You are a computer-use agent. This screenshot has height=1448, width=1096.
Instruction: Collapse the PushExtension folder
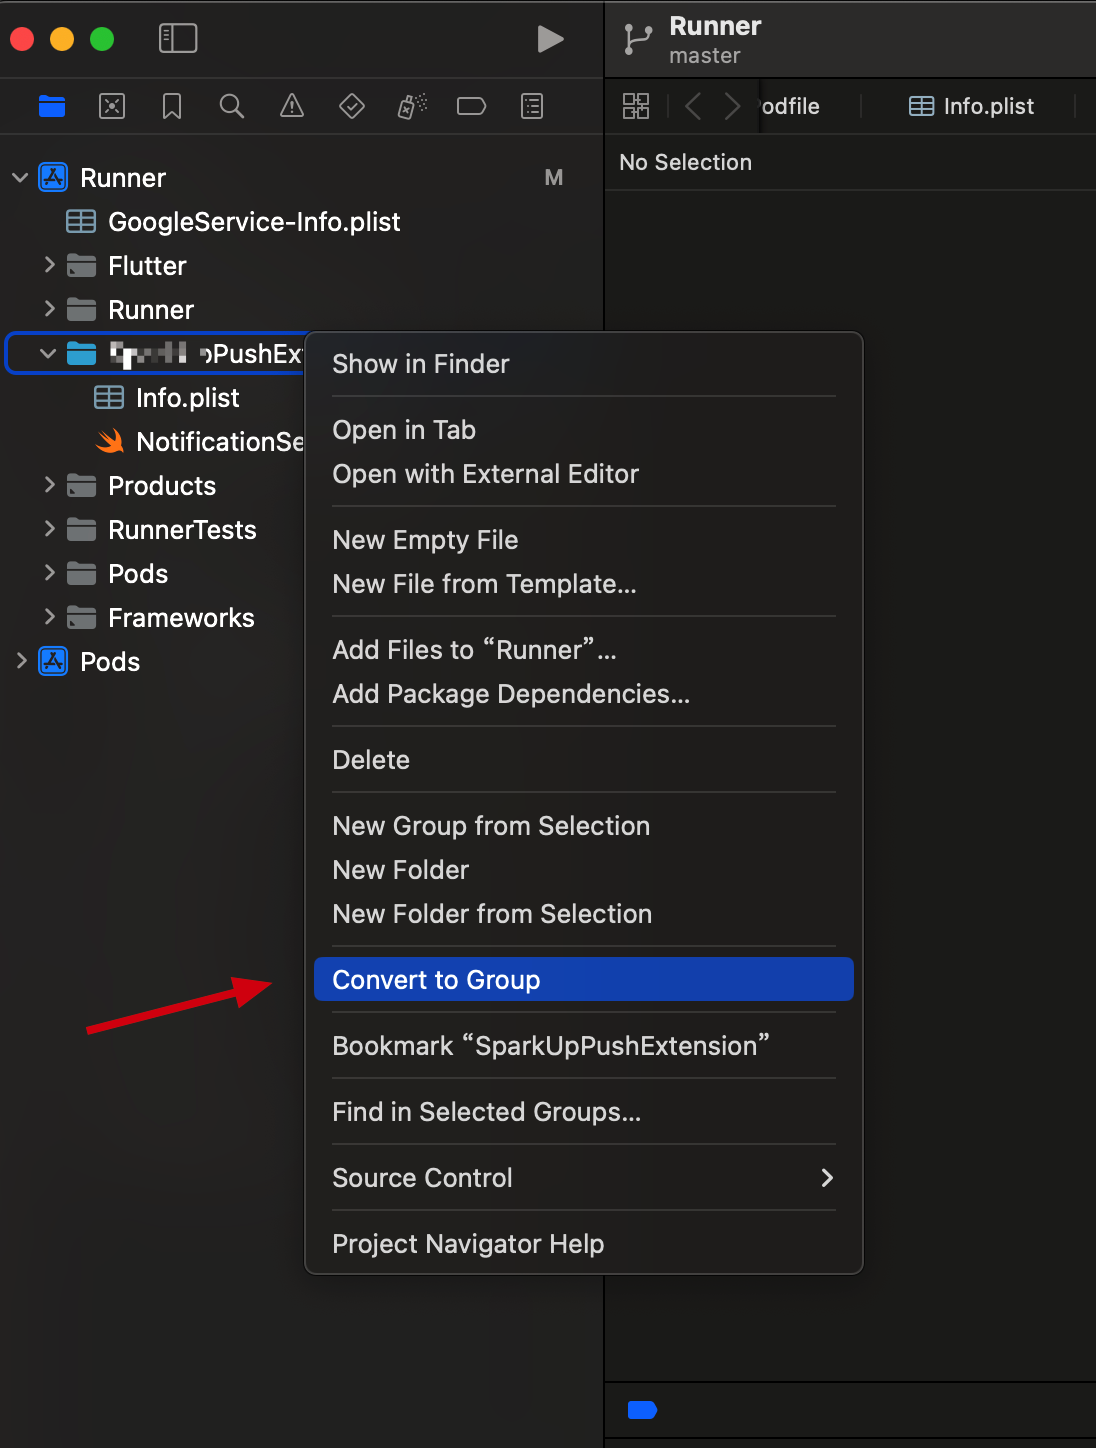tap(48, 354)
